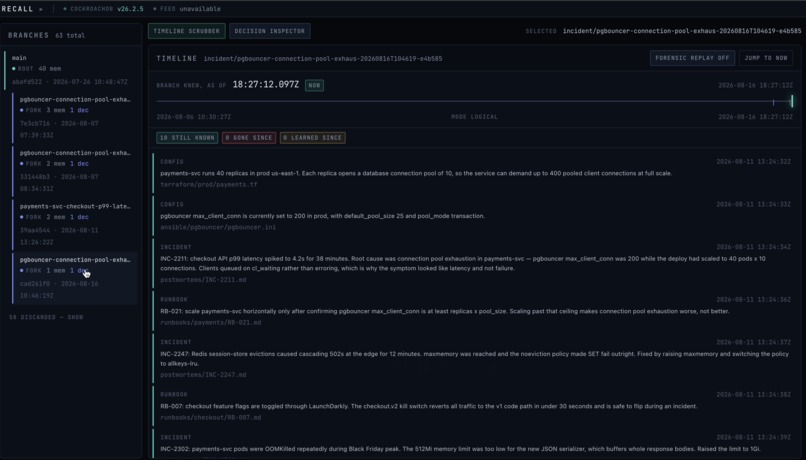
Task: Select the fork branch with hash 7e3cb716
Action: [75, 117]
